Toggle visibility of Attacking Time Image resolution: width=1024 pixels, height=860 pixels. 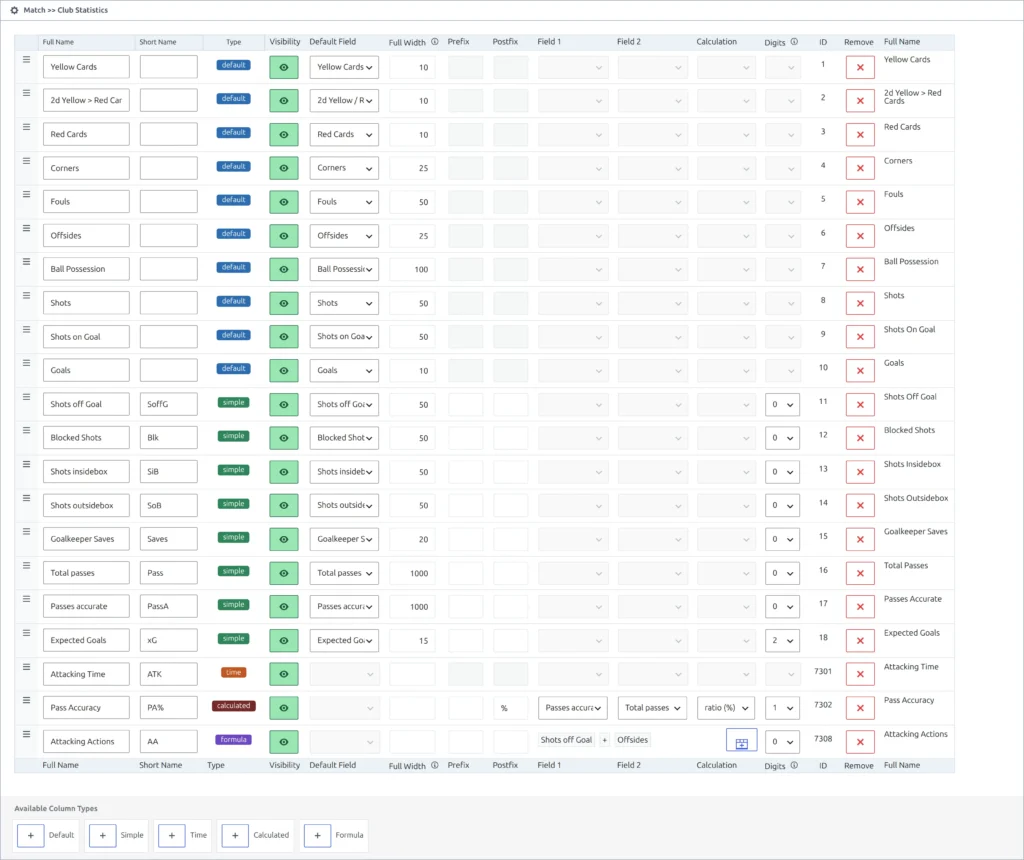pyautogui.click(x=283, y=674)
